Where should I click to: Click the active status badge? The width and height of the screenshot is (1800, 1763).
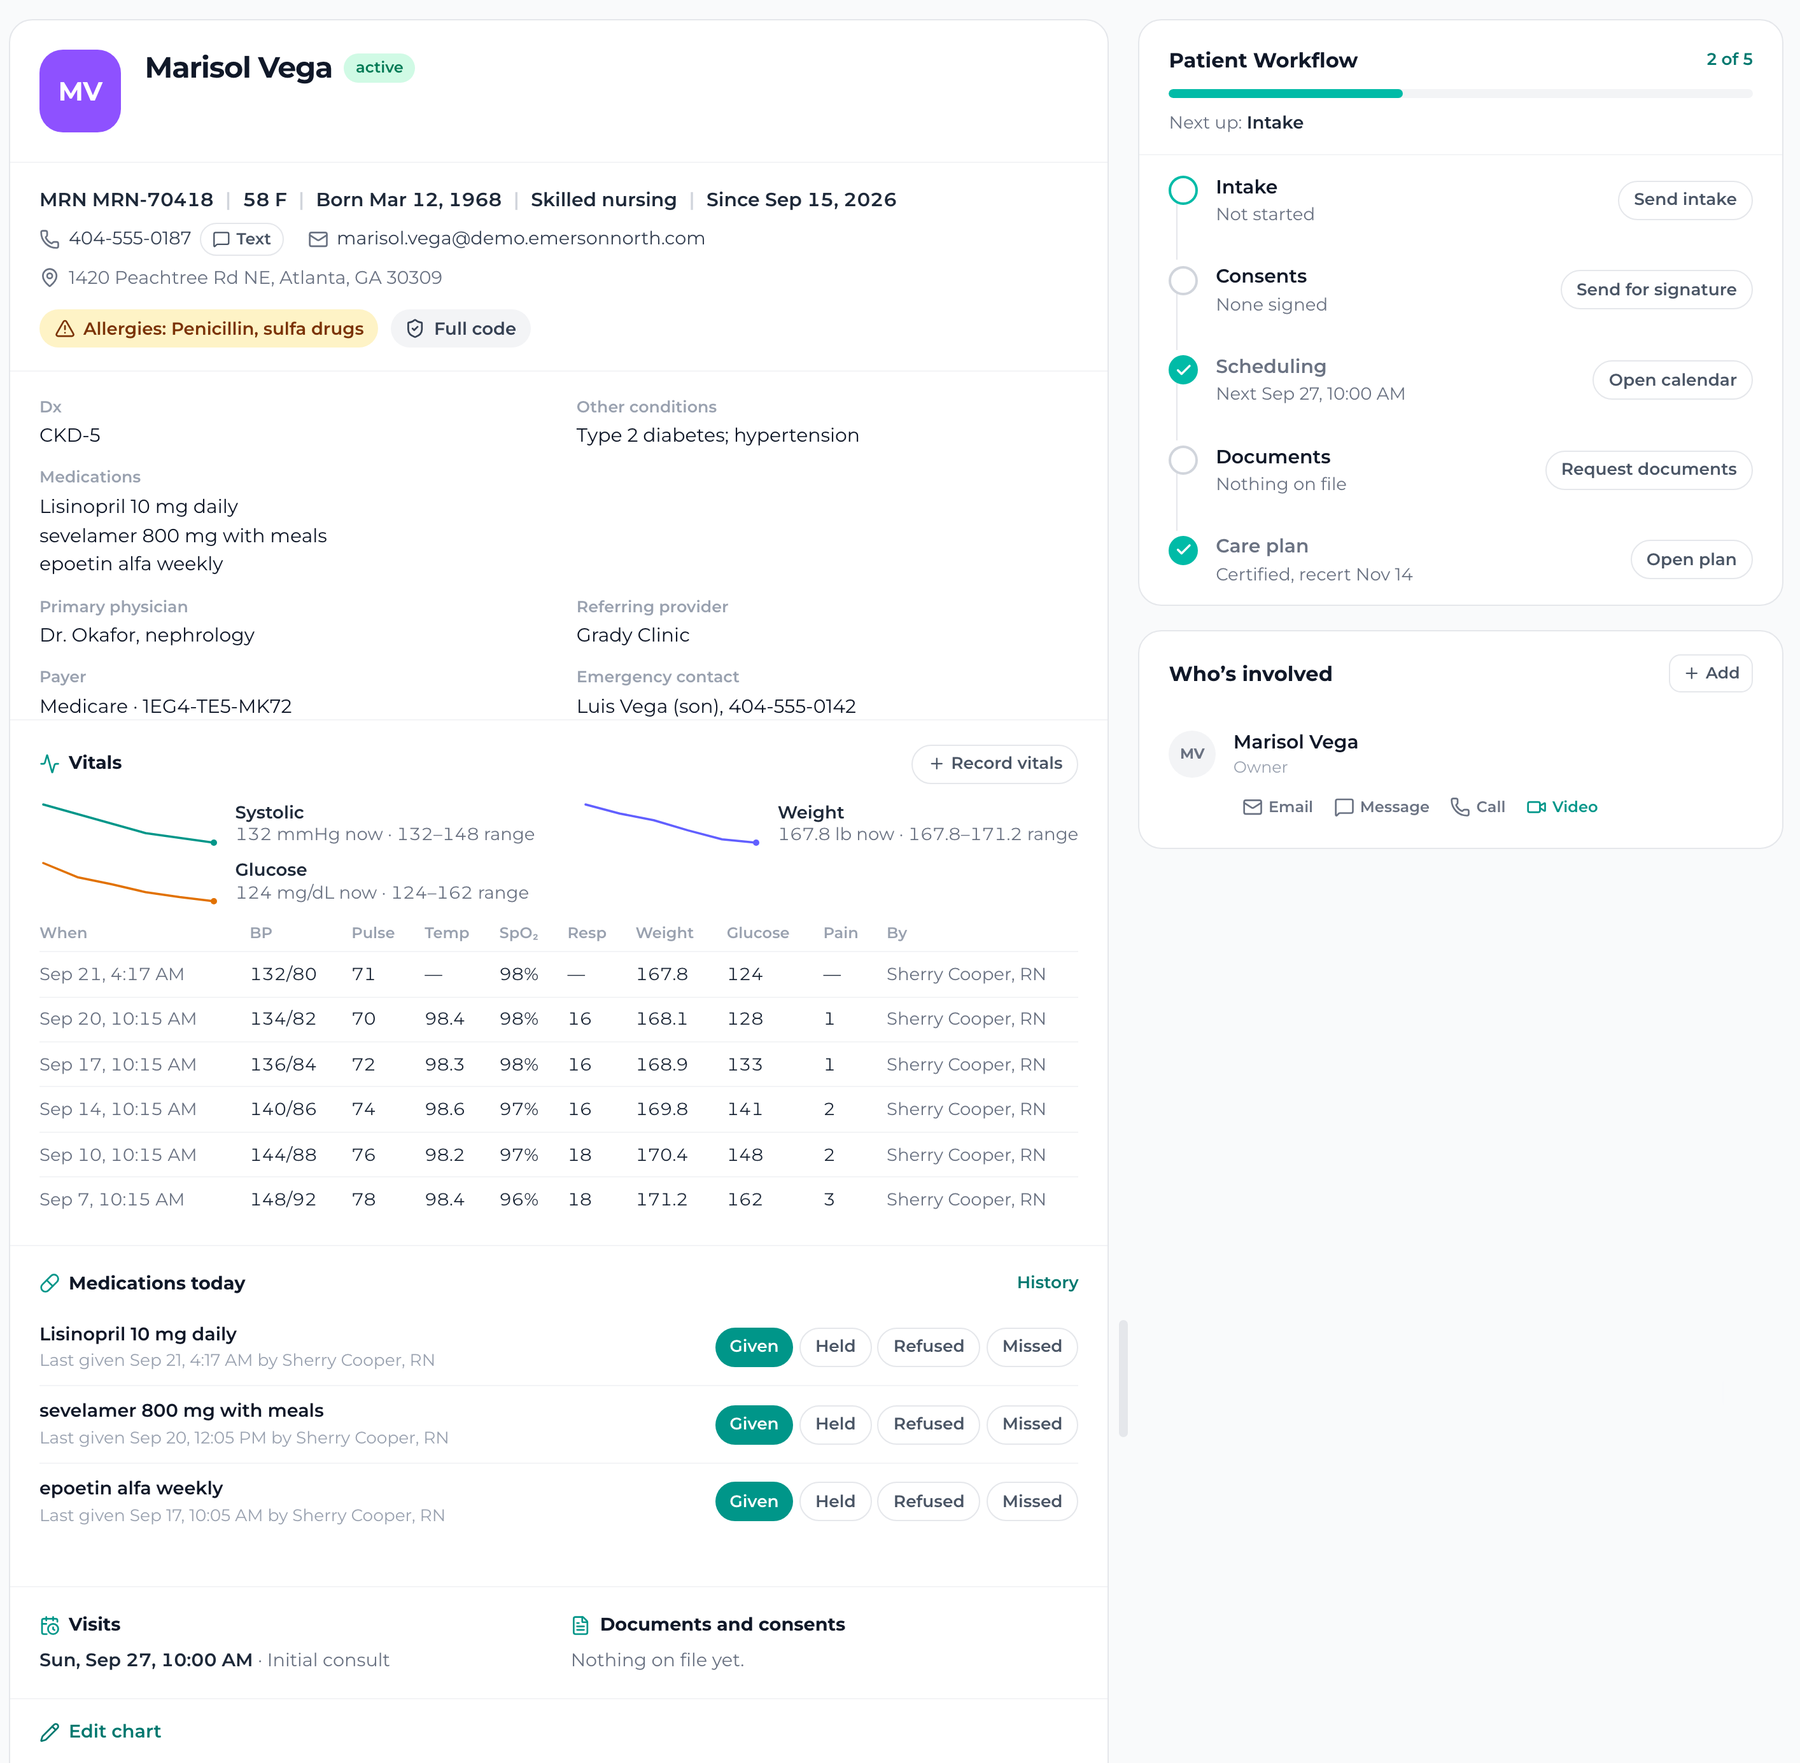pyautogui.click(x=379, y=68)
